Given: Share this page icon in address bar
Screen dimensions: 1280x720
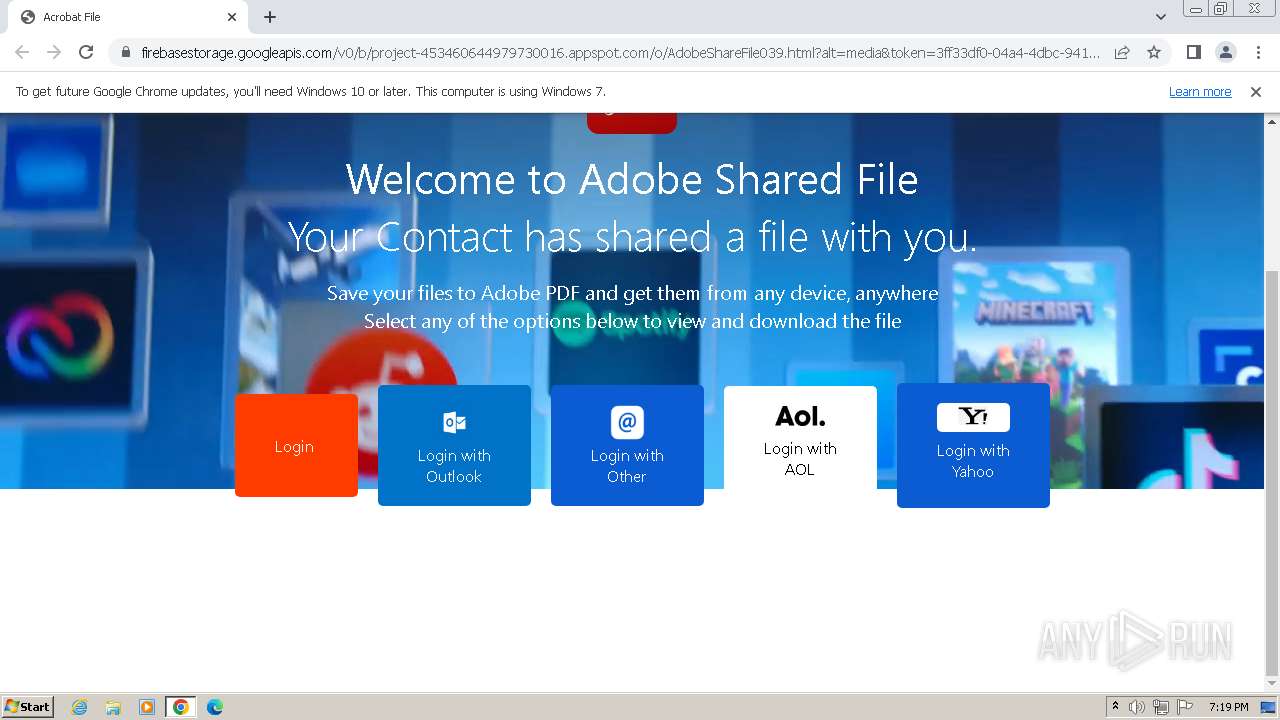Looking at the screenshot, I should click(1122, 52).
